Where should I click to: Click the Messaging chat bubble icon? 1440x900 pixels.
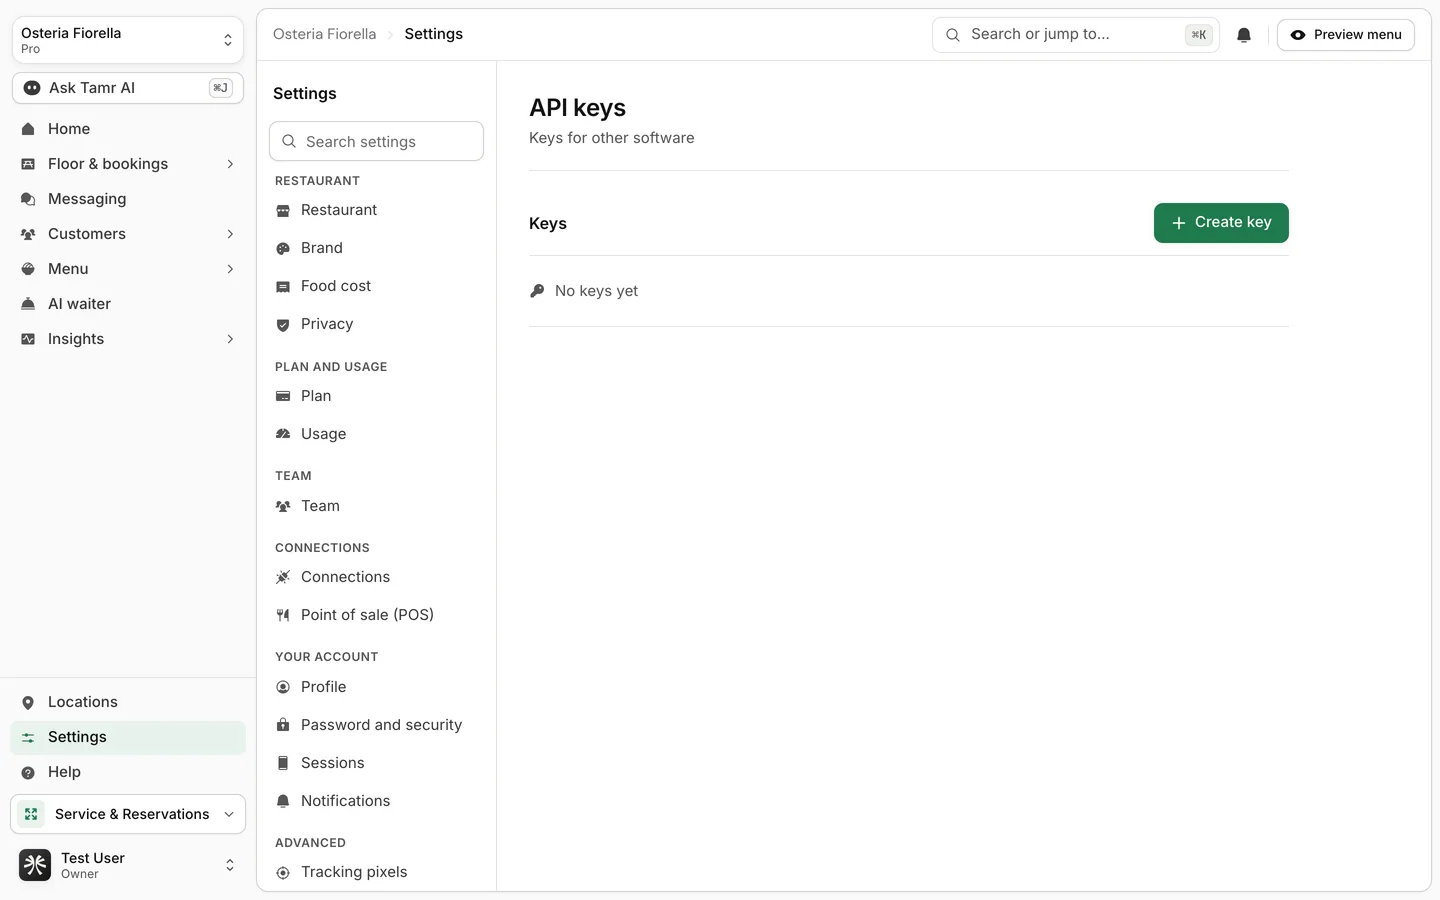(x=28, y=199)
